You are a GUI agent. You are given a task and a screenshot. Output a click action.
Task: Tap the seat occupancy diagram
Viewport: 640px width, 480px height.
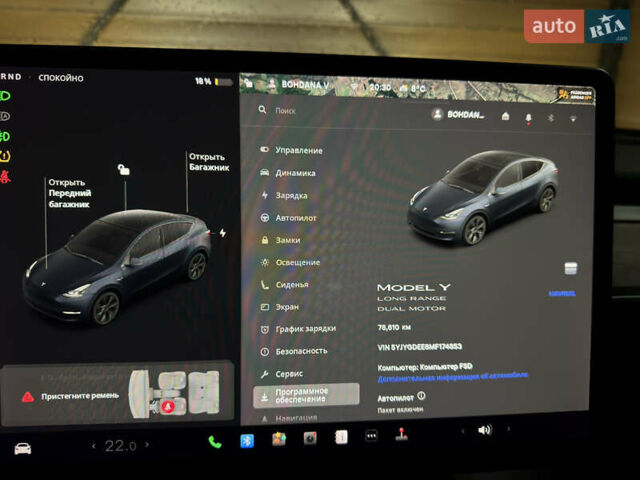(x=174, y=394)
